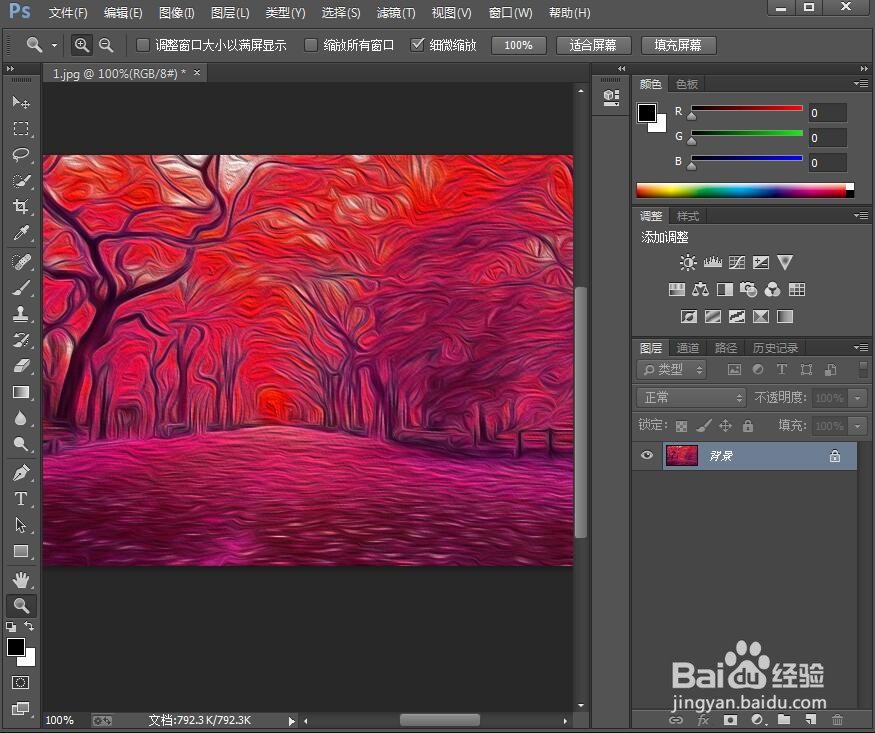Select the Clone Stamp tool
Screen dimensions: 875x733
(21, 314)
